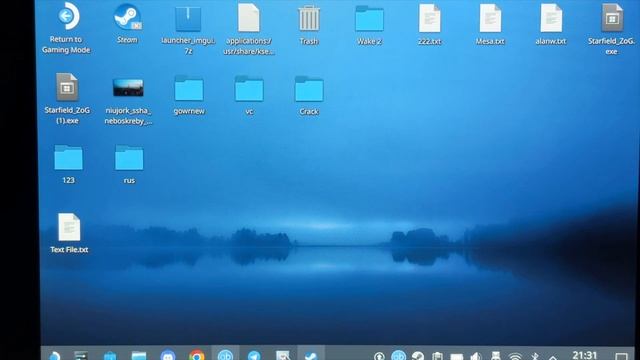Select the Text File.txt document
Viewport: 640px width, 360px height.
pos(69,233)
